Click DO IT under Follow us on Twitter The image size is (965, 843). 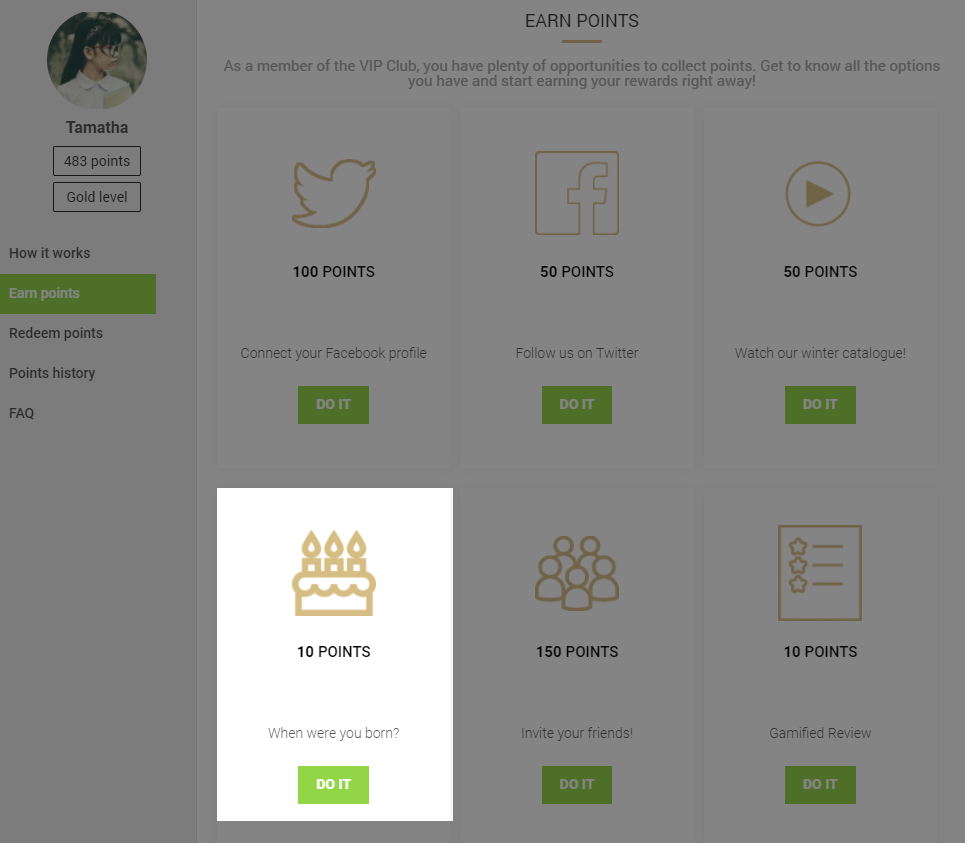[577, 405]
